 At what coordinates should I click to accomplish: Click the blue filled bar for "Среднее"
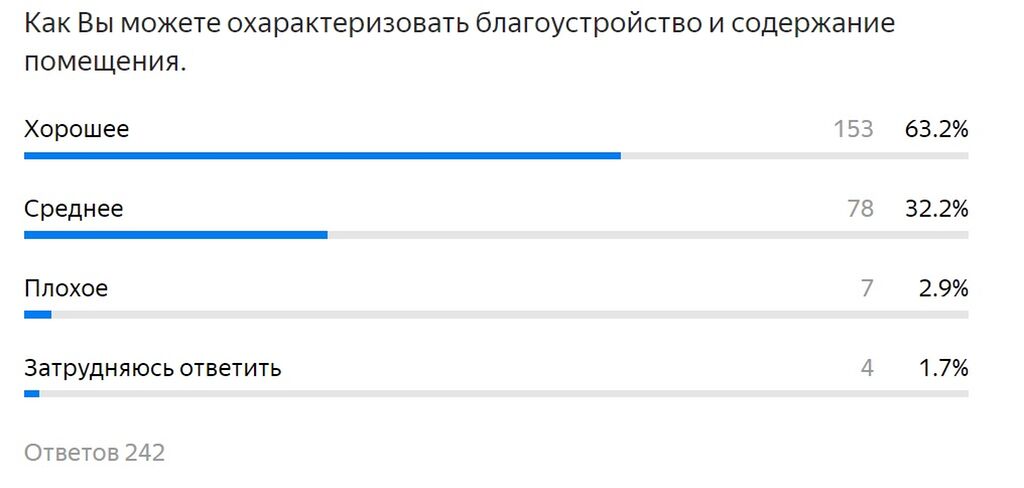tap(176, 235)
